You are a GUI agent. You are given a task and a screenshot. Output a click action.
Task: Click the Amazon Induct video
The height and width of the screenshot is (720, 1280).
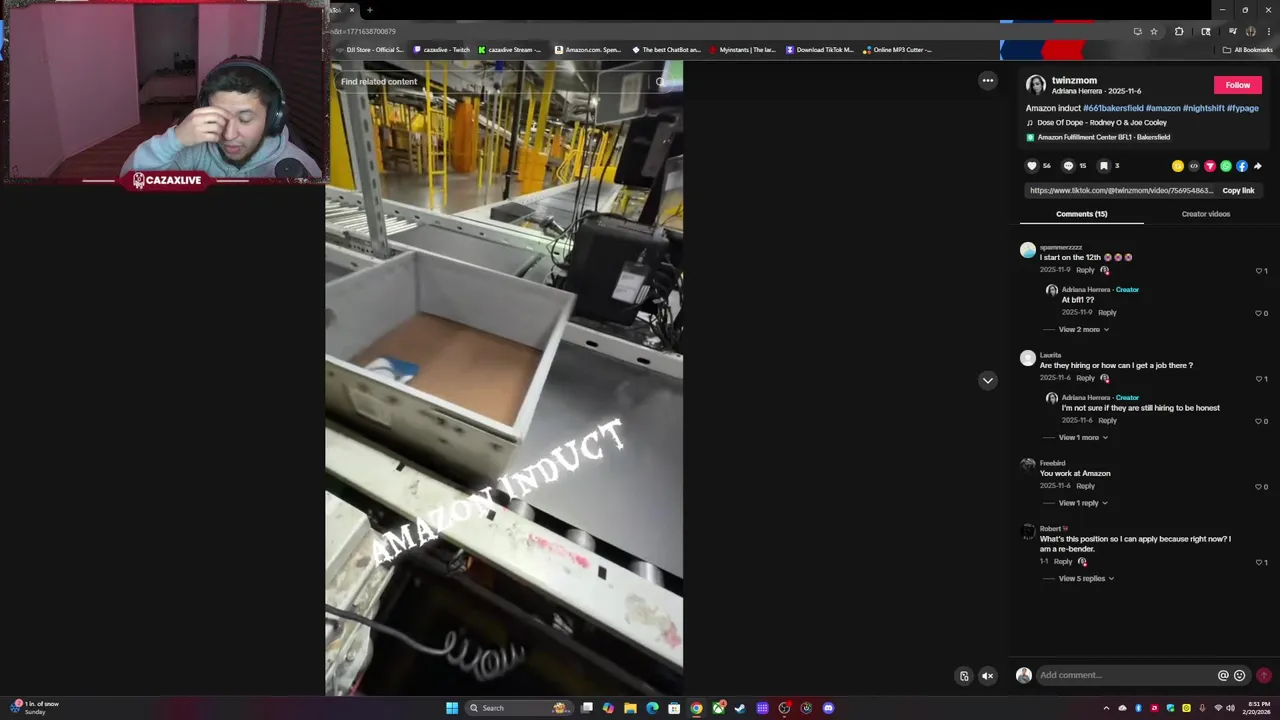tap(504, 378)
